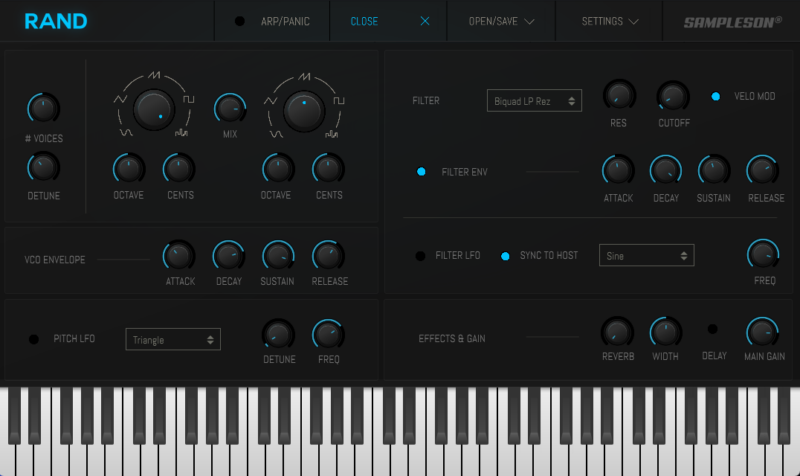
Task: Click the RAND plugin title logo
Action: [x=56, y=21]
